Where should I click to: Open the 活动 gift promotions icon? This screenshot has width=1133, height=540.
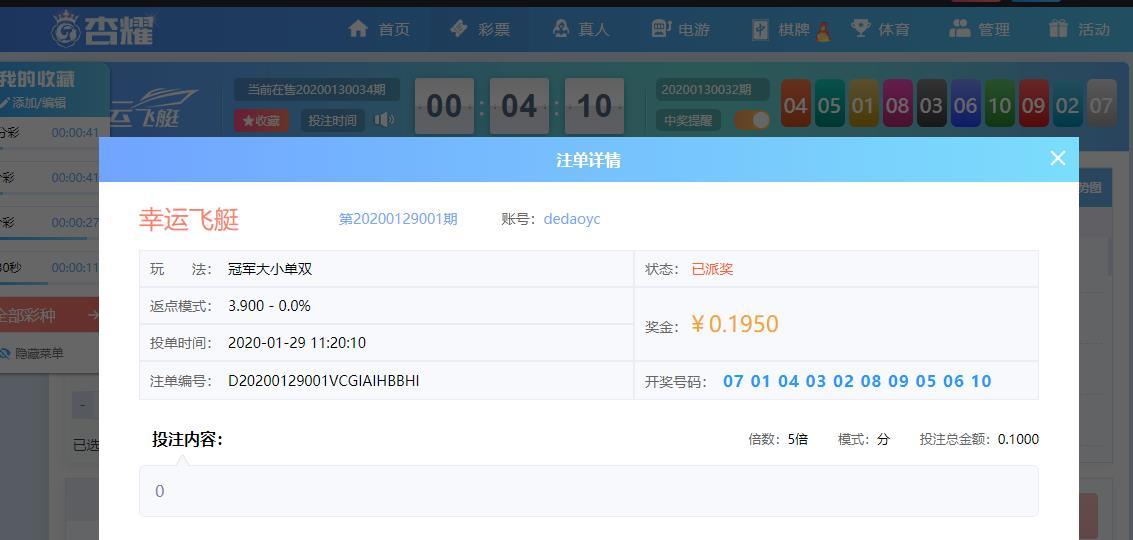[1059, 29]
